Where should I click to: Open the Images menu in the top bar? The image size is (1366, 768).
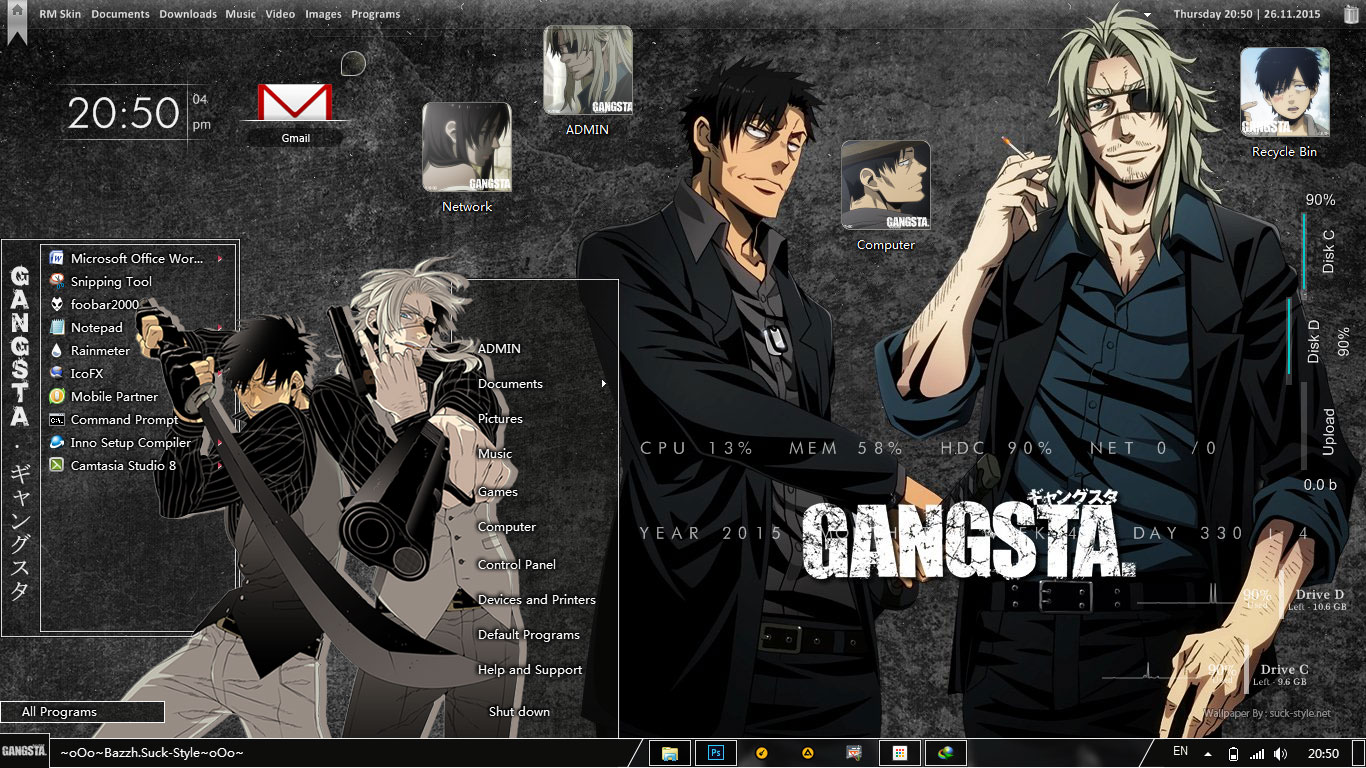tap(323, 14)
